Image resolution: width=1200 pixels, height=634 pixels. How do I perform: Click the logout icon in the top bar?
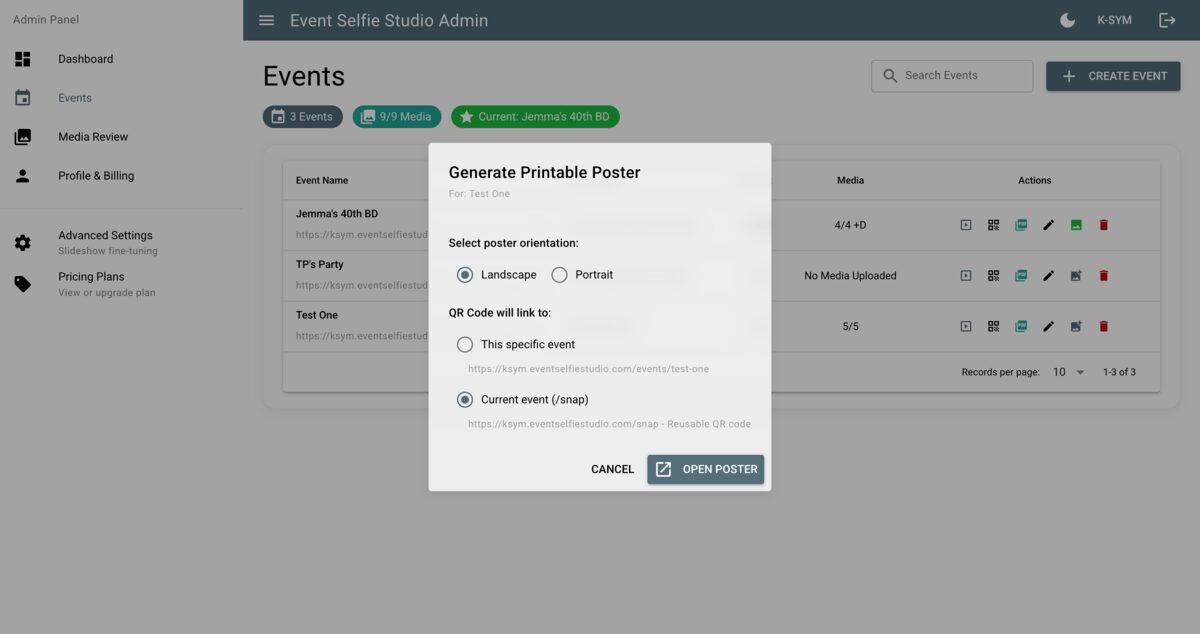(1167, 20)
